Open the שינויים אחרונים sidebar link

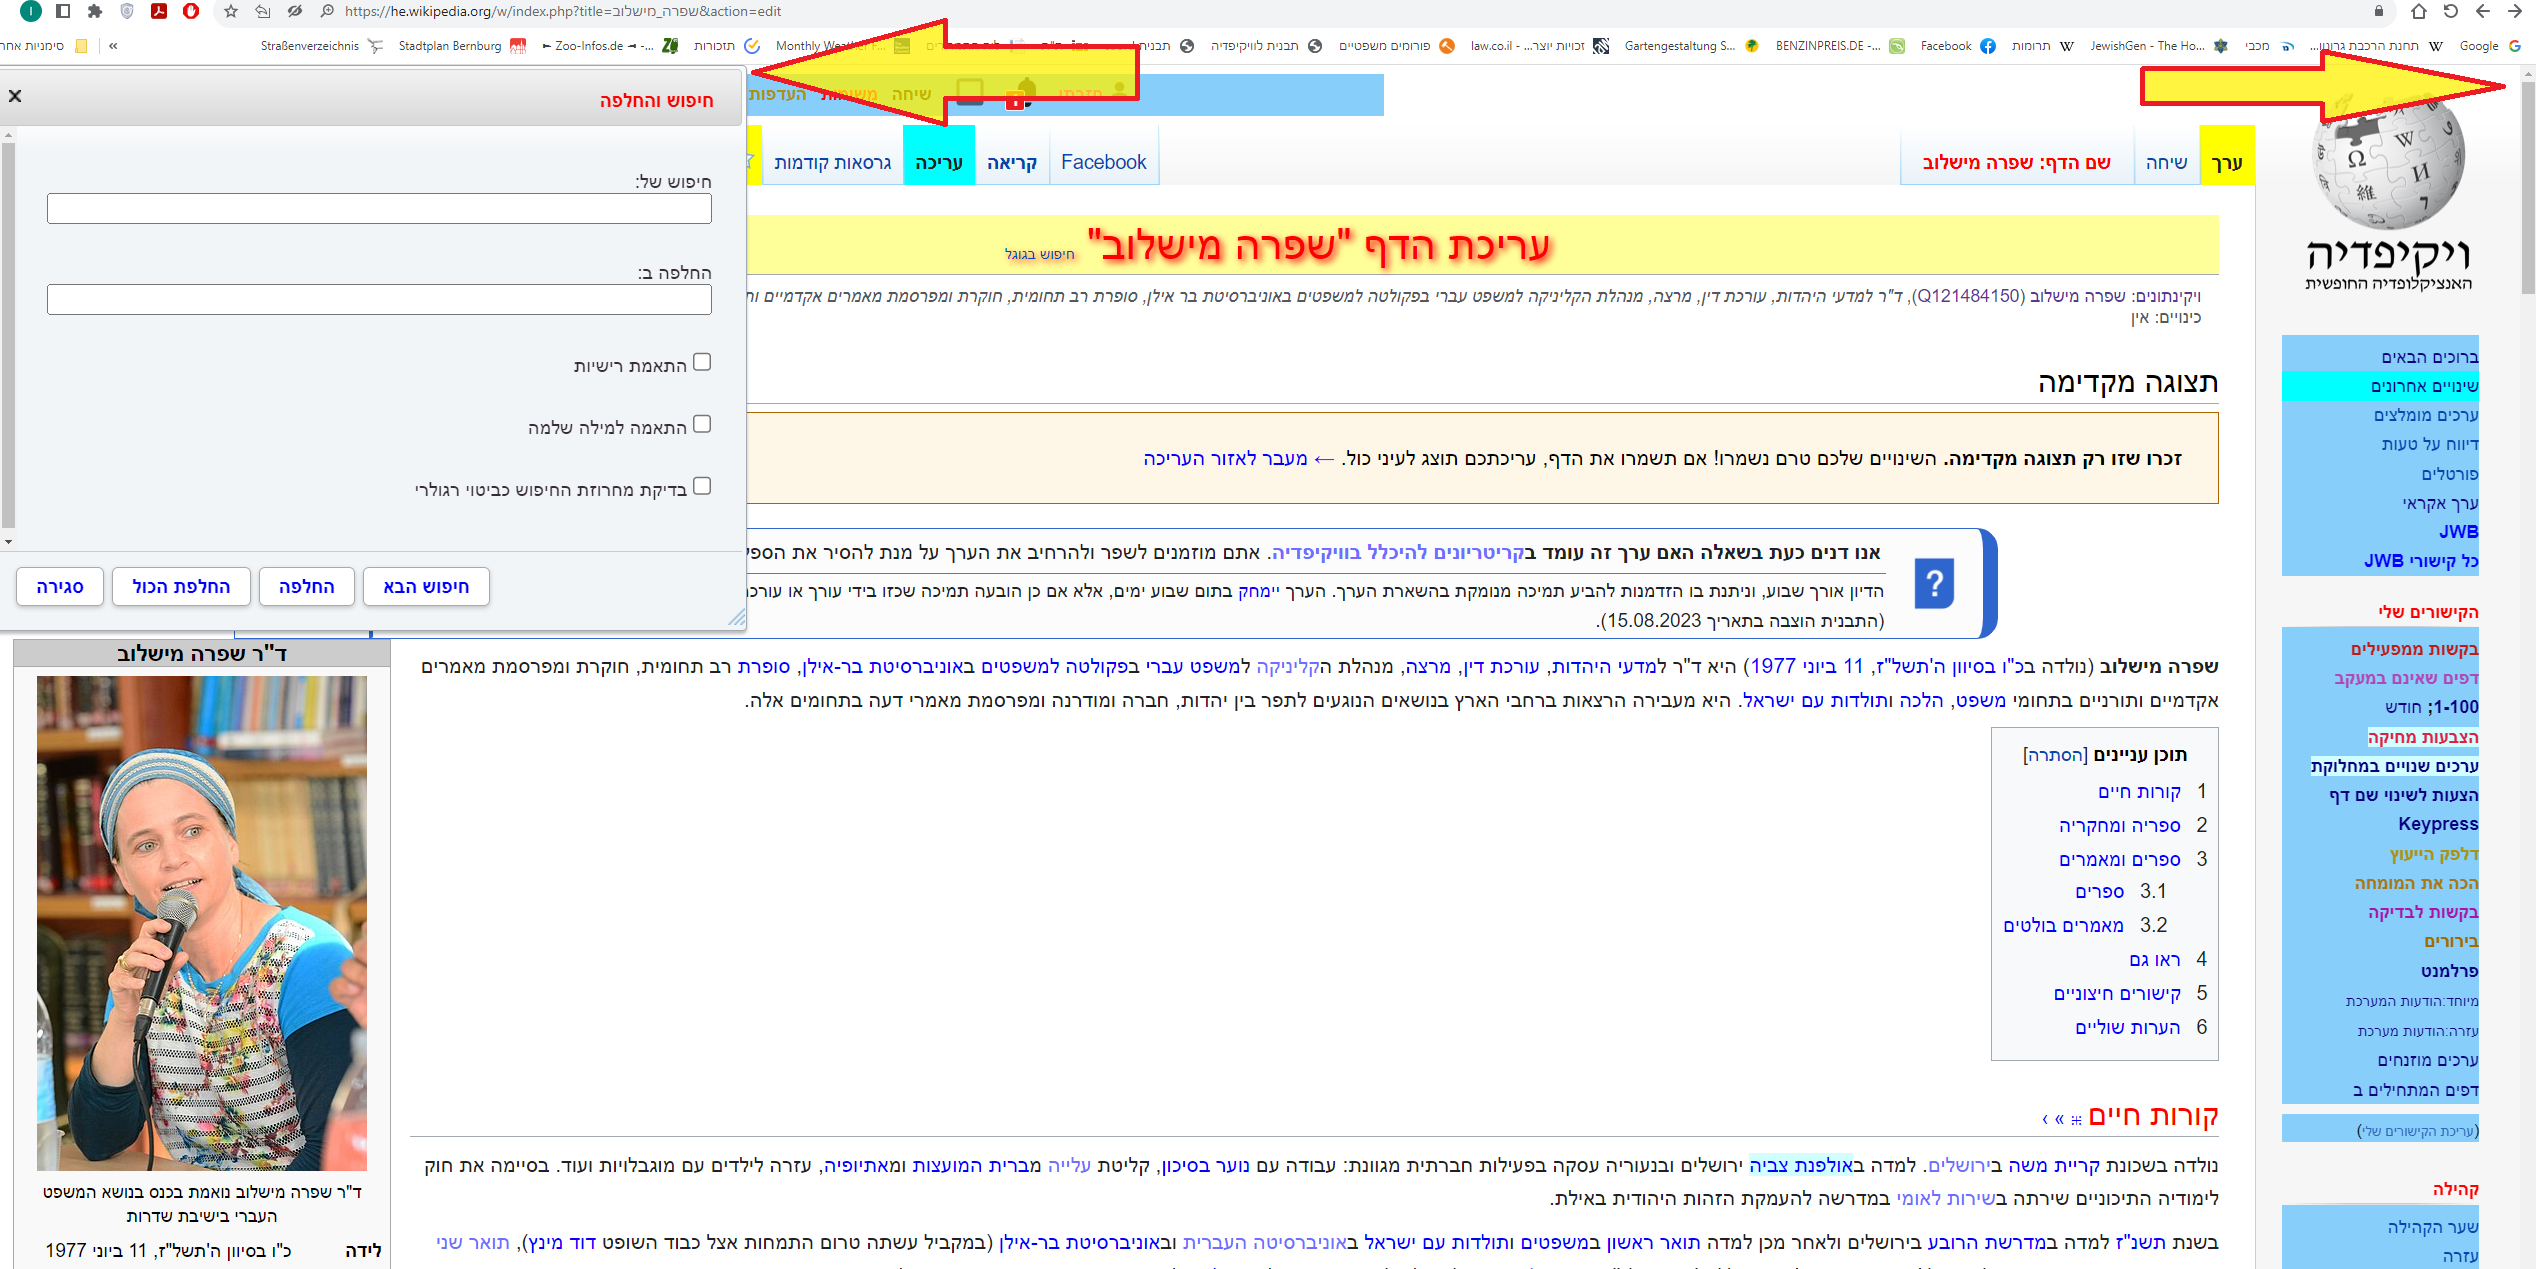tap(2425, 386)
